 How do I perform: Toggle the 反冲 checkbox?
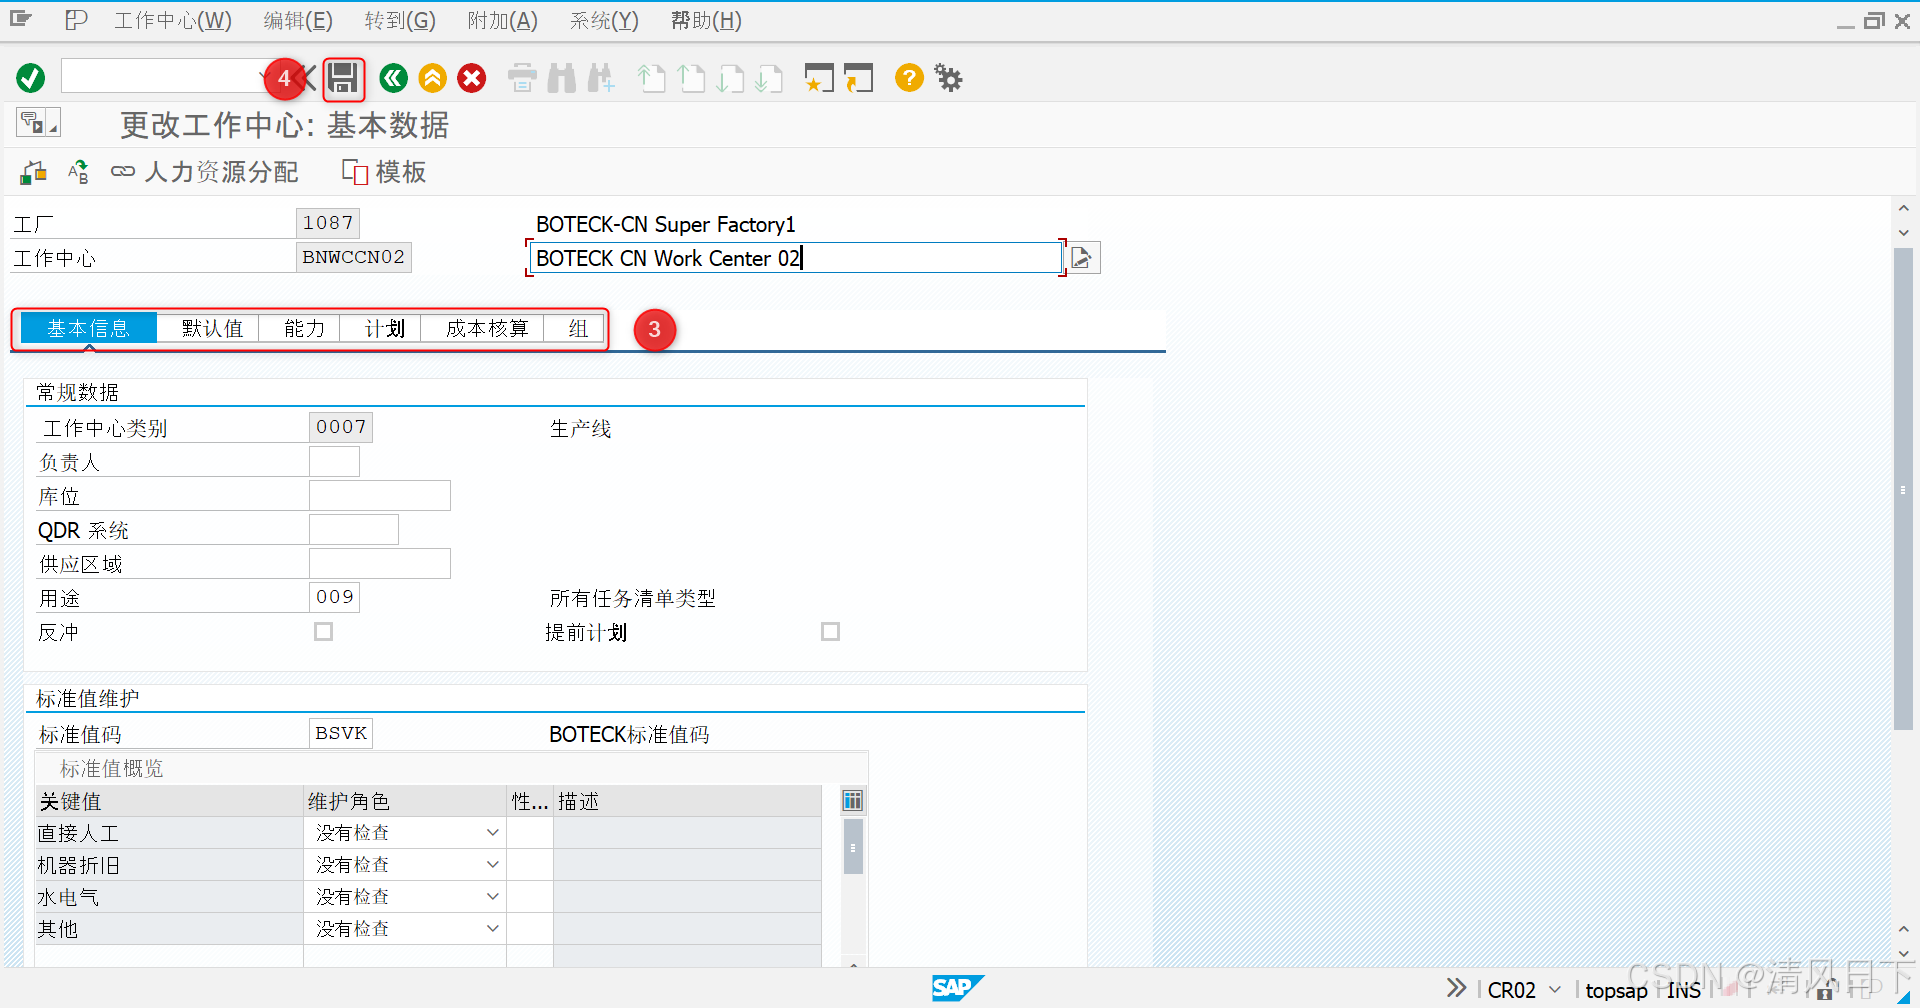323,631
